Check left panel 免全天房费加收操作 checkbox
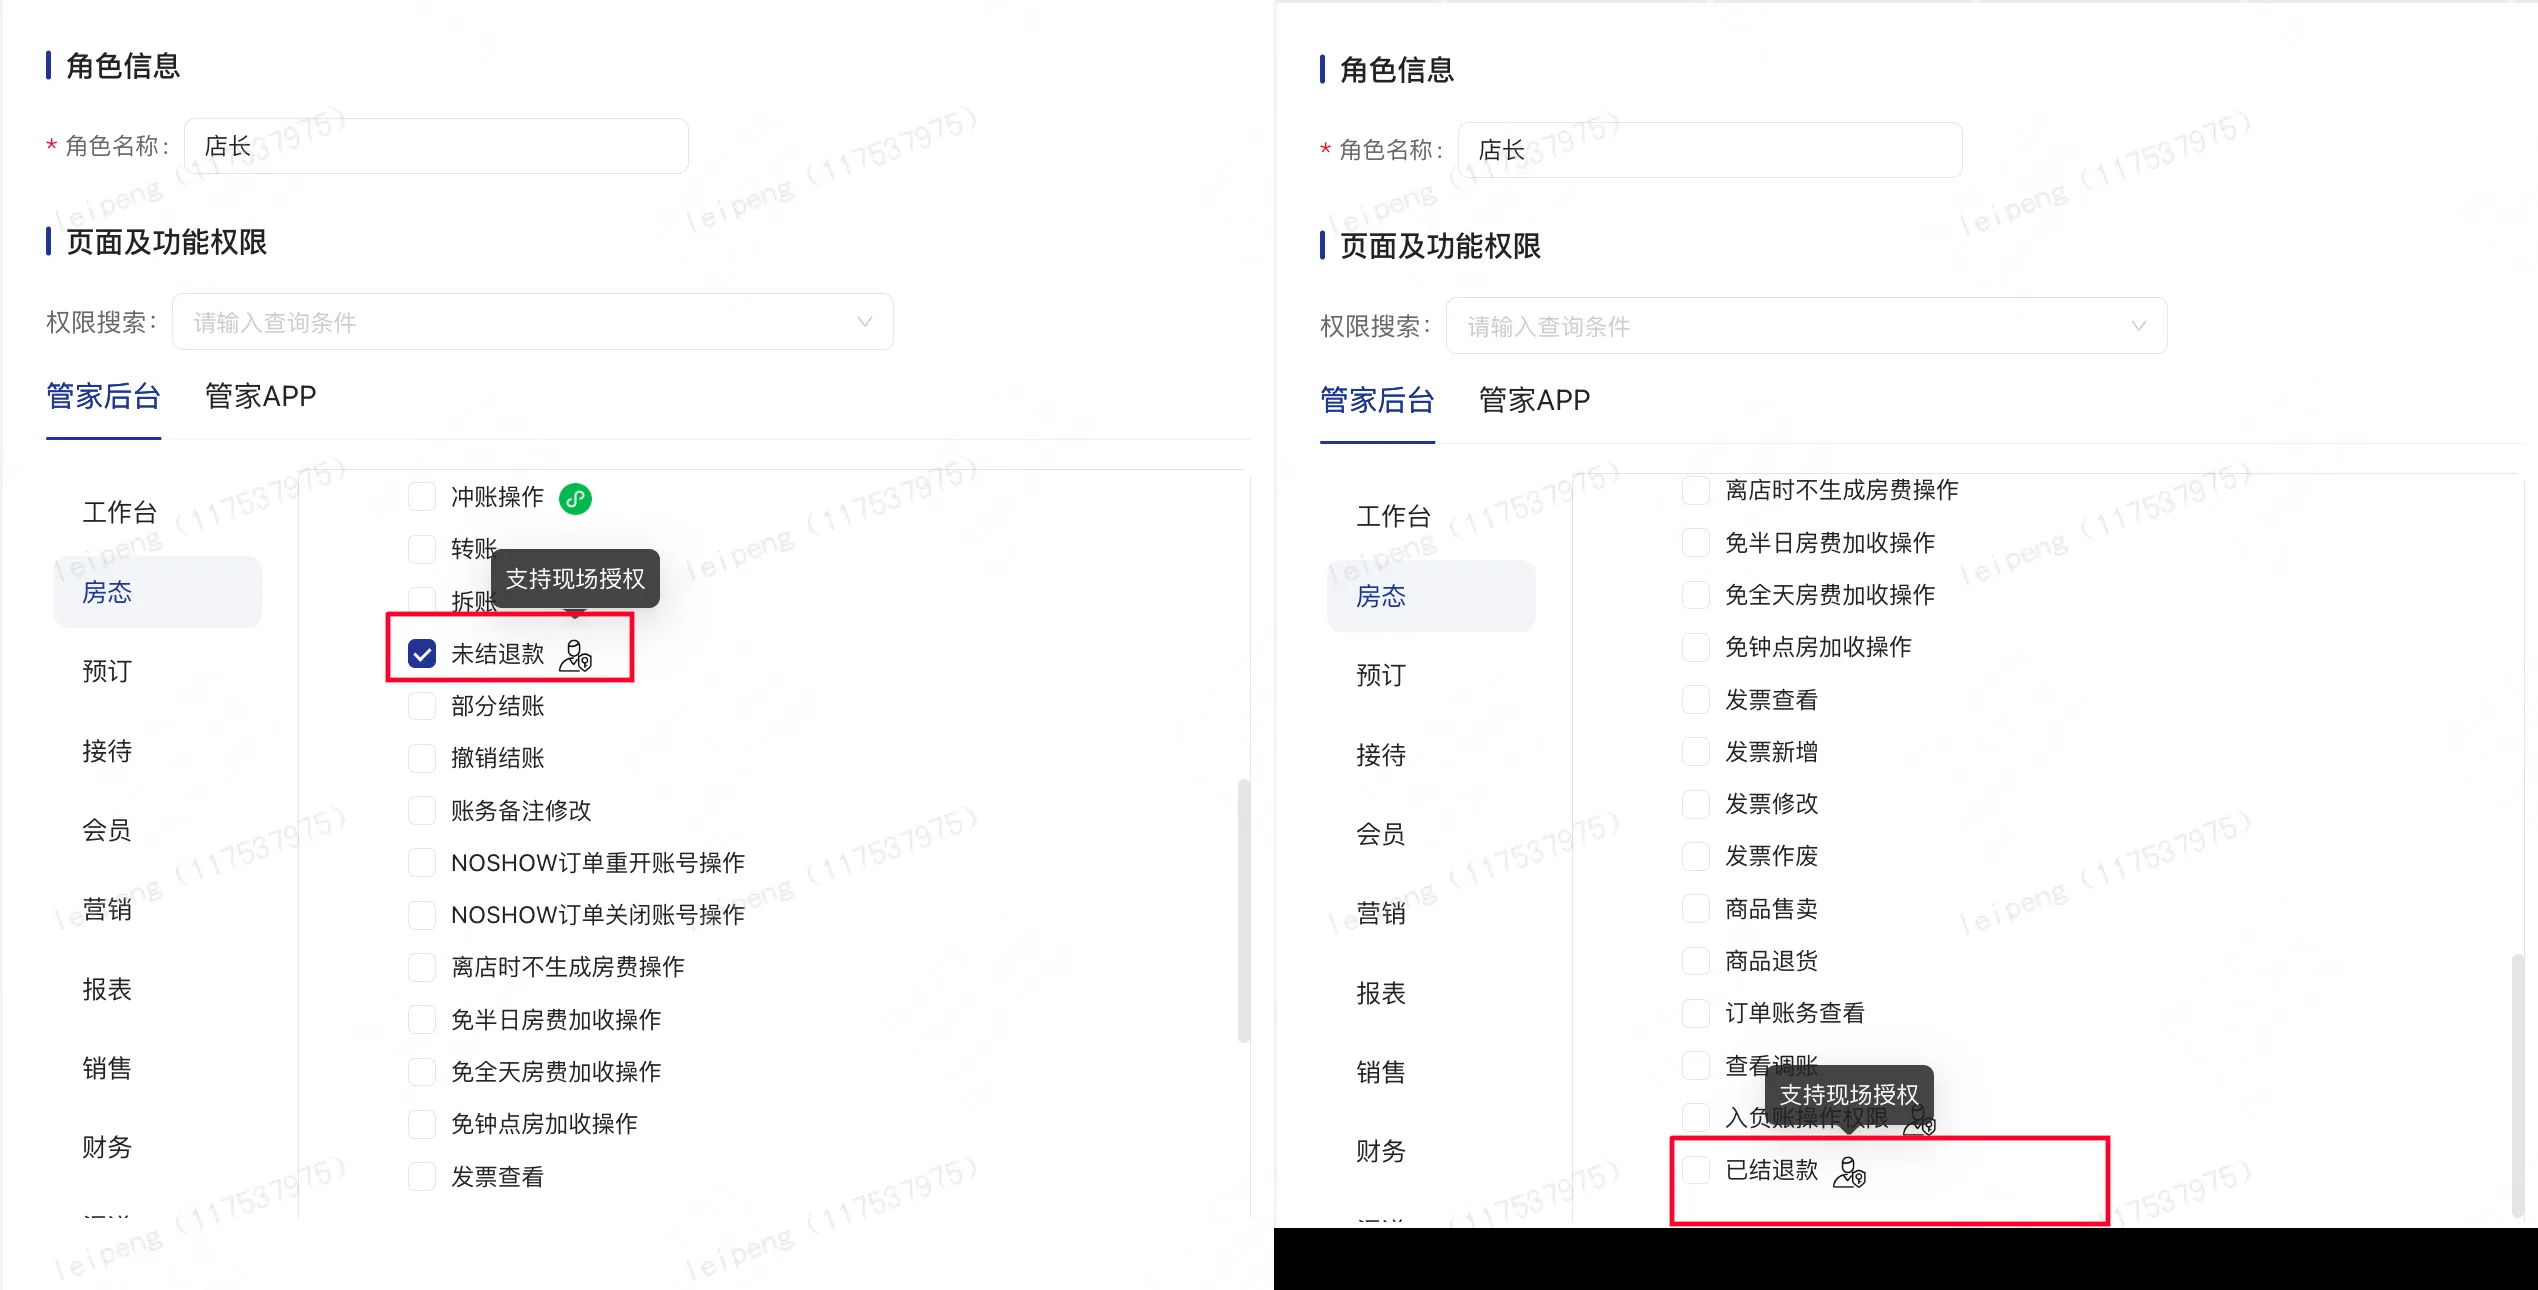Image resolution: width=2538 pixels, height=1290 pixels. point(422,1072)
